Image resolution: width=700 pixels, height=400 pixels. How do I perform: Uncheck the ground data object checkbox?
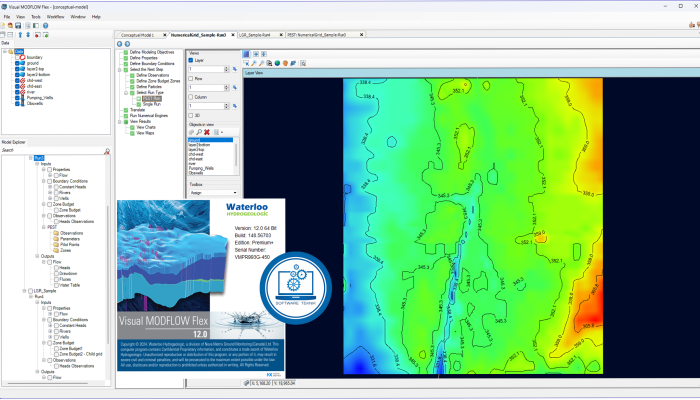(17, 63)
